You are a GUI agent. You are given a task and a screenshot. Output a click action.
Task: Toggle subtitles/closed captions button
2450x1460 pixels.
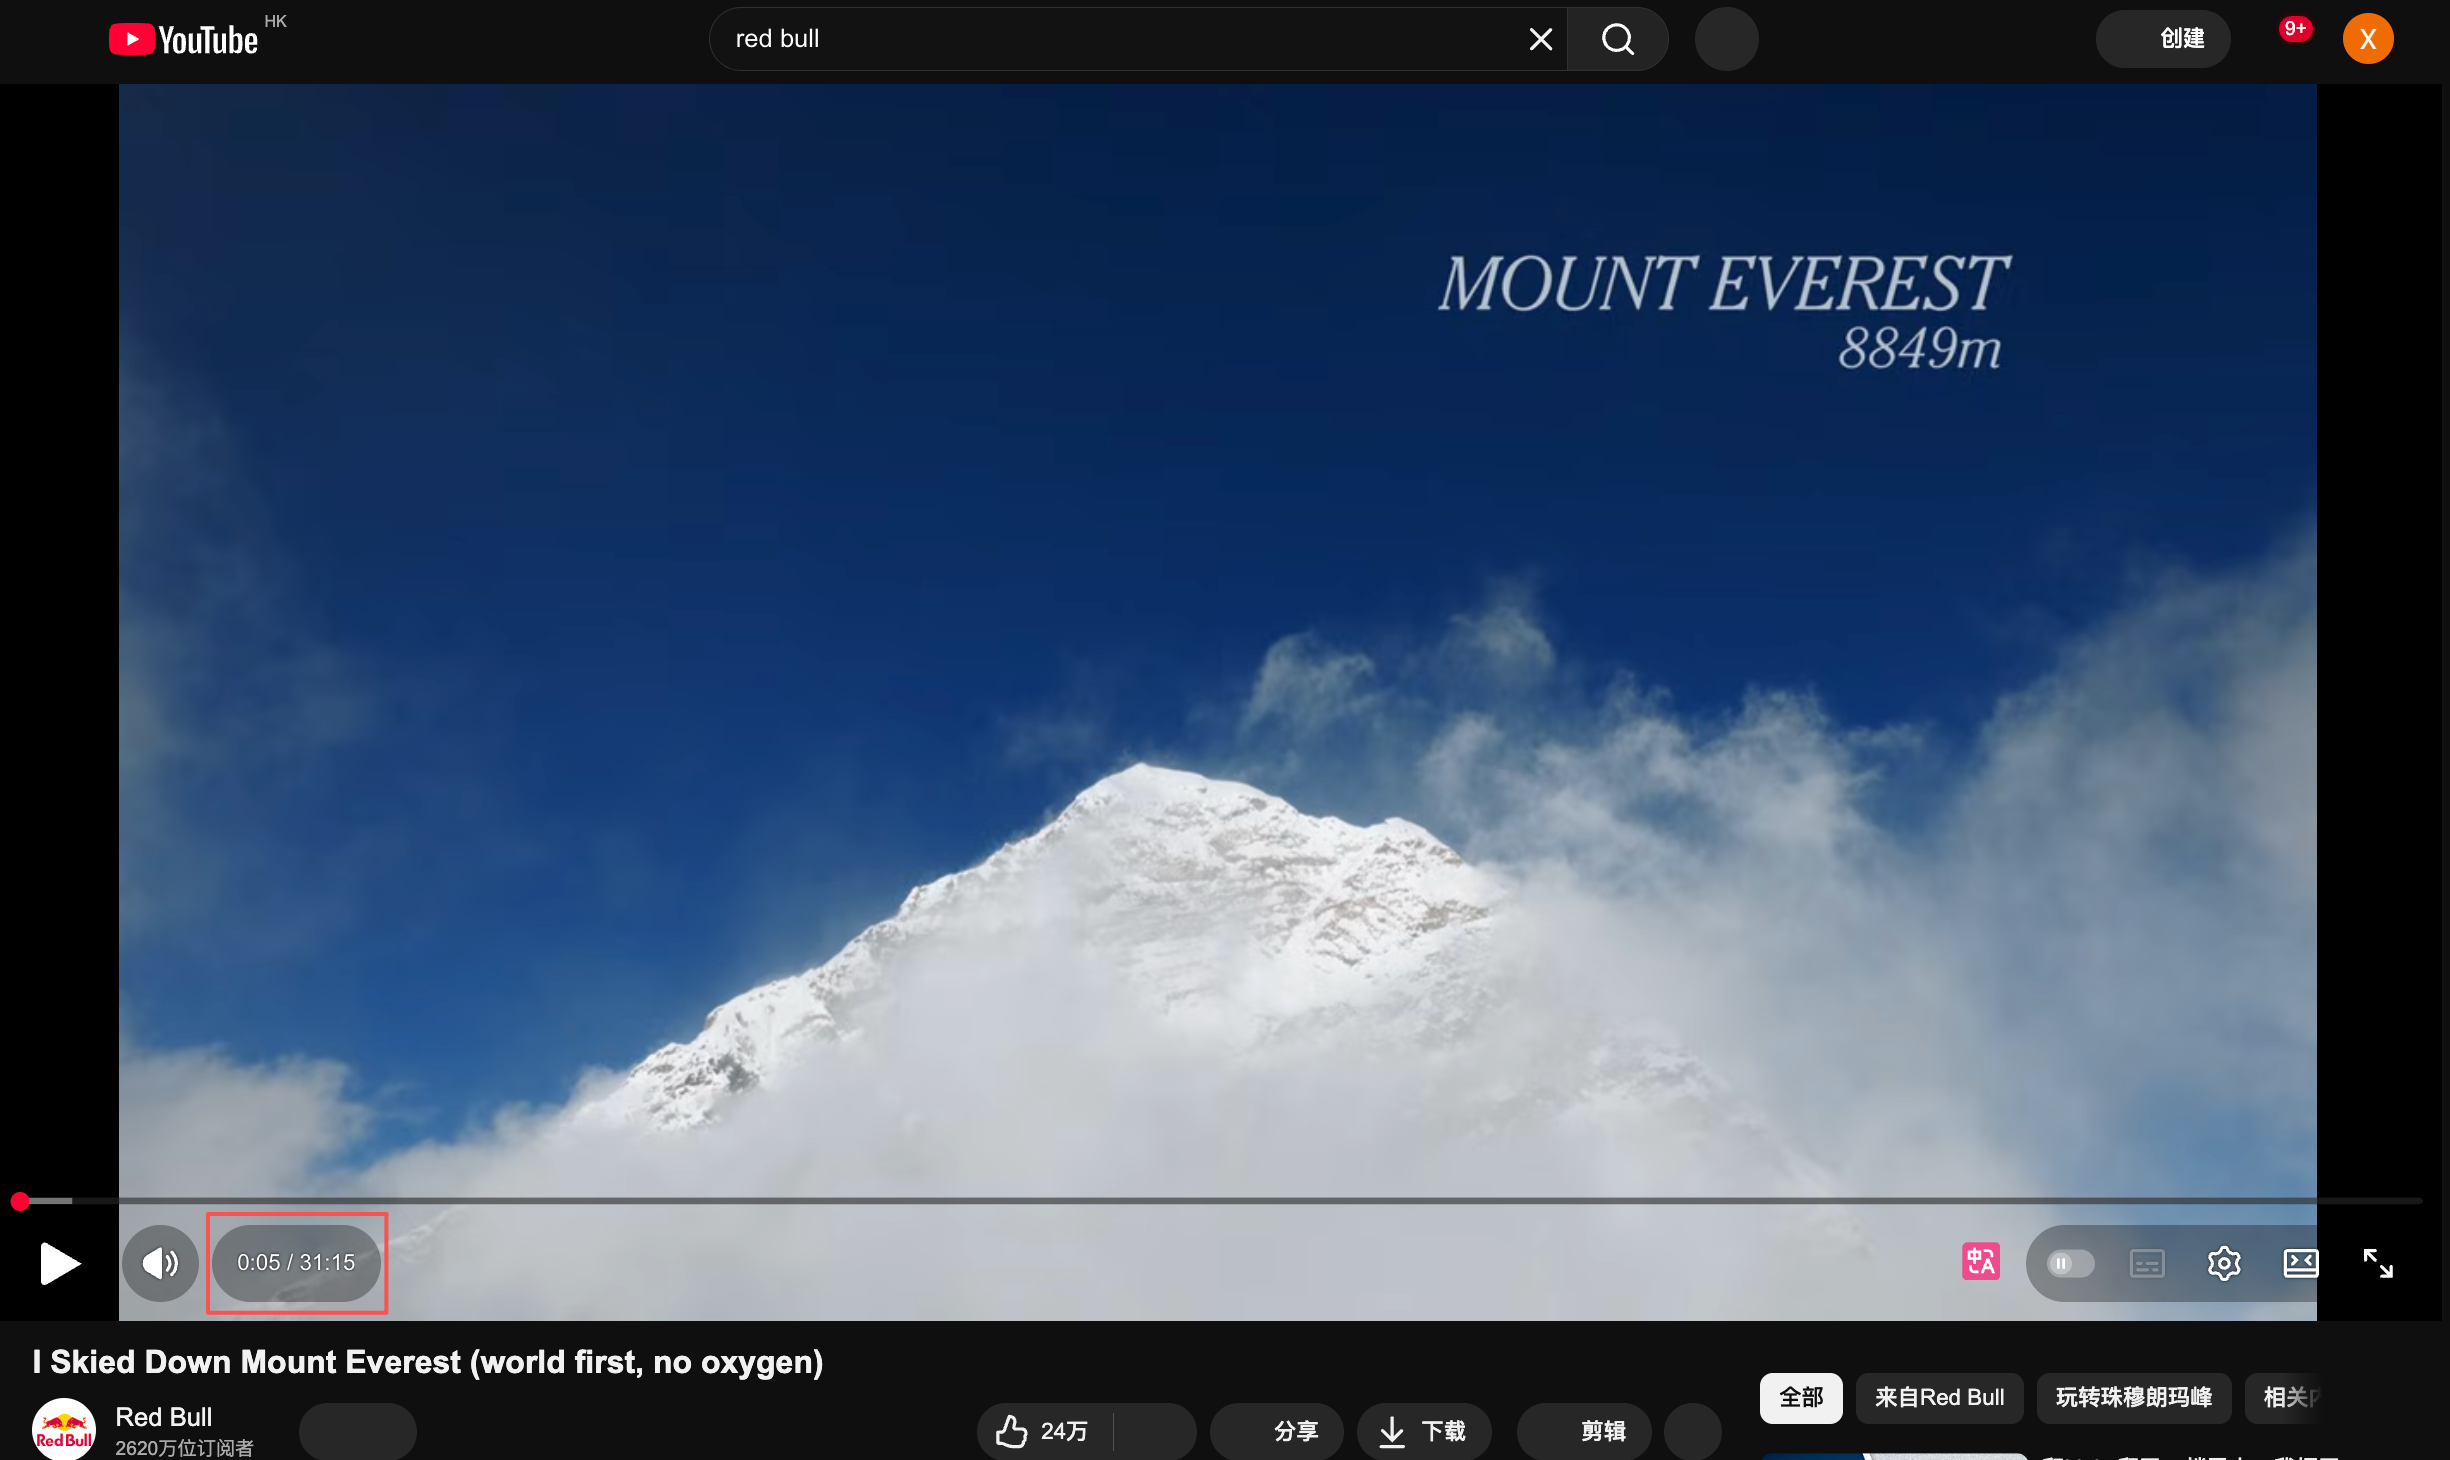tap(2147, 1263)
